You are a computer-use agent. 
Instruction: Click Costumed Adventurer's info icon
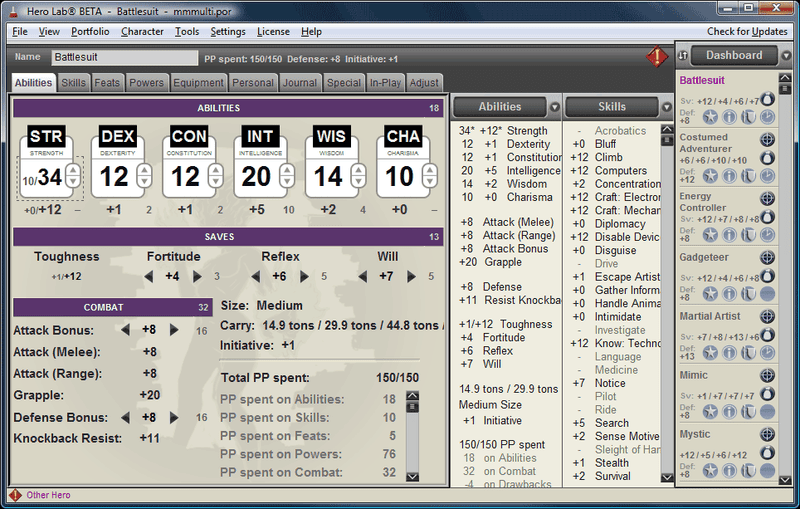[729, 176]
